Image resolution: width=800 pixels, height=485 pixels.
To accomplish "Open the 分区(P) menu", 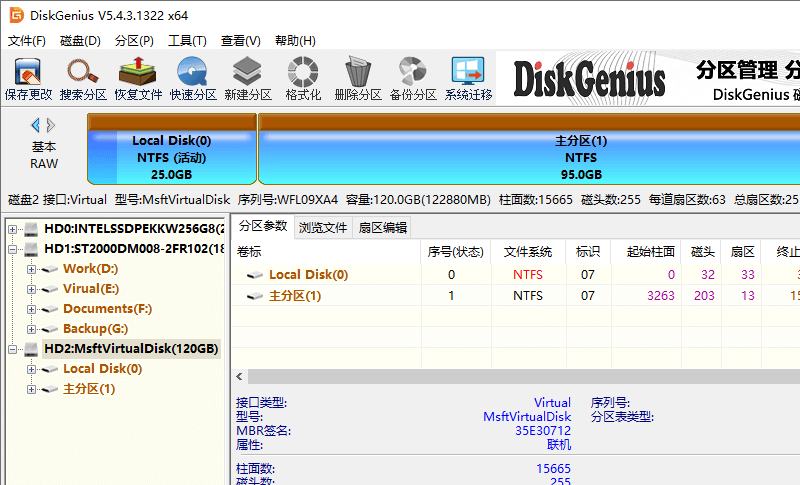I will coord(134,41).
